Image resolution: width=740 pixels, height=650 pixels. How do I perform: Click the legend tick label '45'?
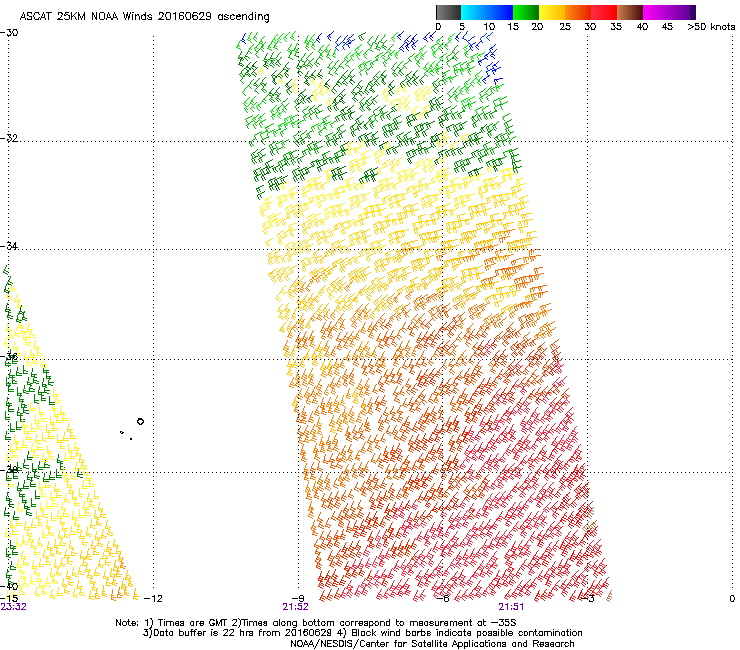[x=667, y=27]
